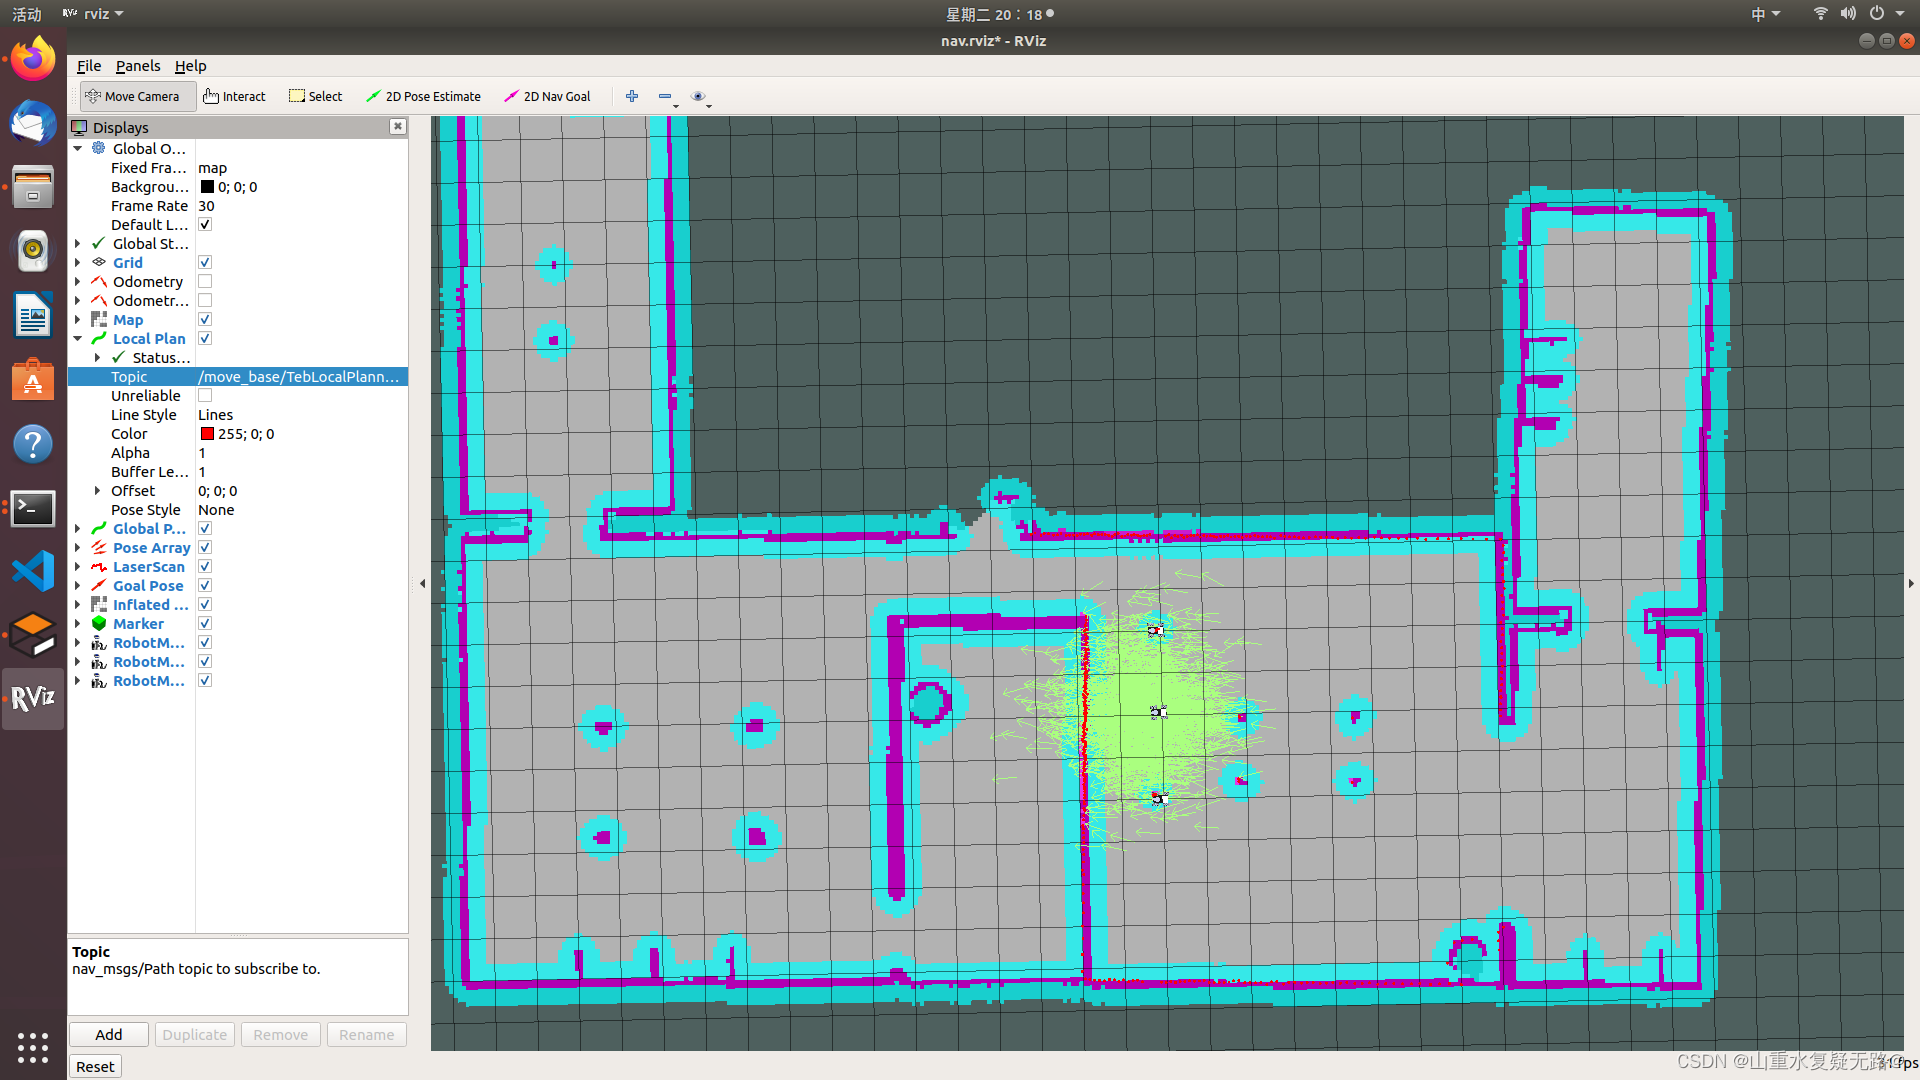The image size is (1920, 1080).
Task: Click the Grid display icon
Action: [x=99, y=262]
